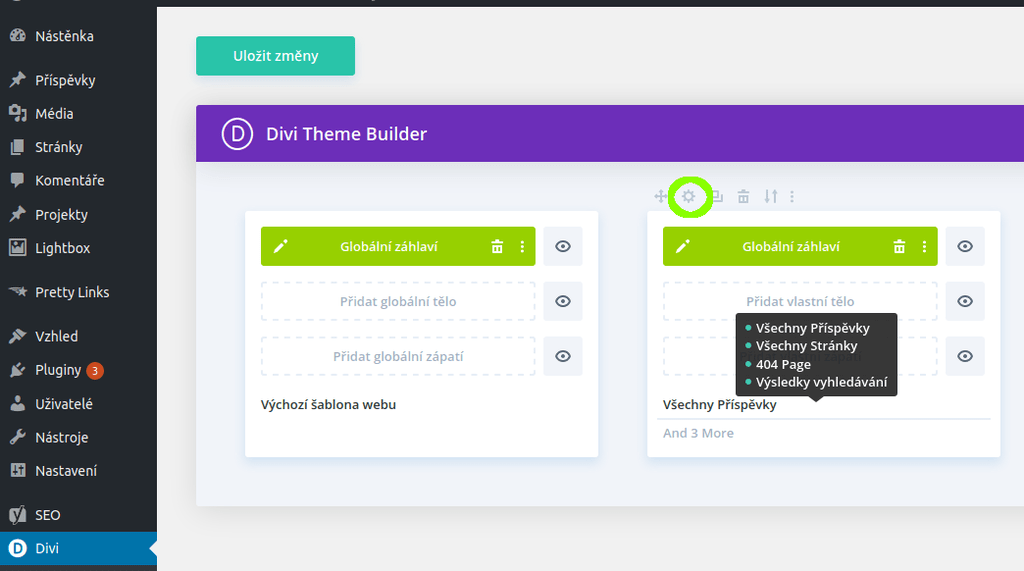Click Přidat globální tělo area
The width and height of the screenshot is (1024, 571).
point(398,301)
